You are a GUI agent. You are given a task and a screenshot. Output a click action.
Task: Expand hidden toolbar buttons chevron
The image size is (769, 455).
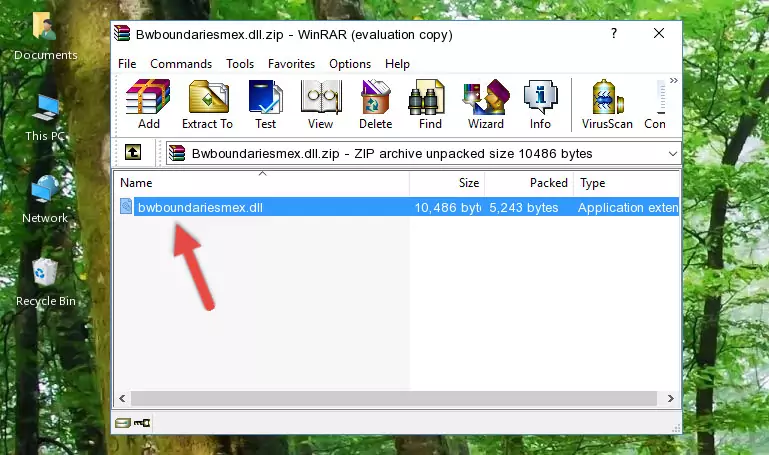click(674, 80)
